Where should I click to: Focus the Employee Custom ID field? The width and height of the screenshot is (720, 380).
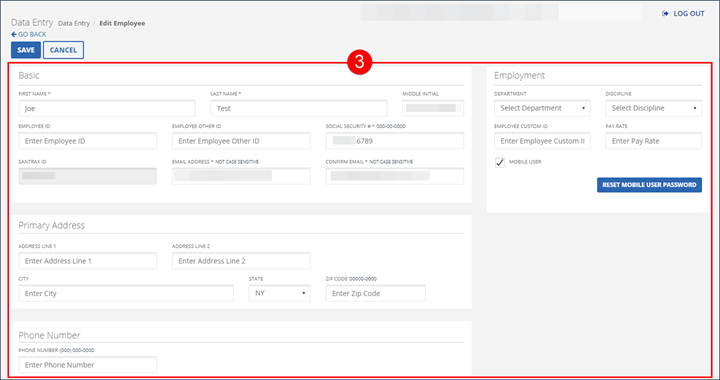[542, 141]
